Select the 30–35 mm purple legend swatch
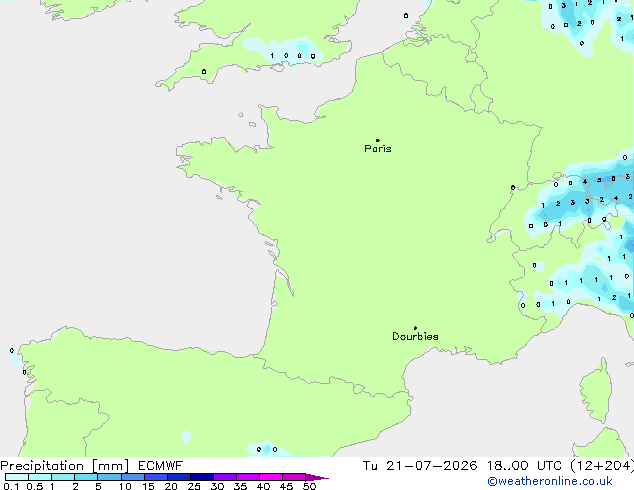The height and width of the screenshot is (490, 634). pyautogui.click(x=225, y=477)
